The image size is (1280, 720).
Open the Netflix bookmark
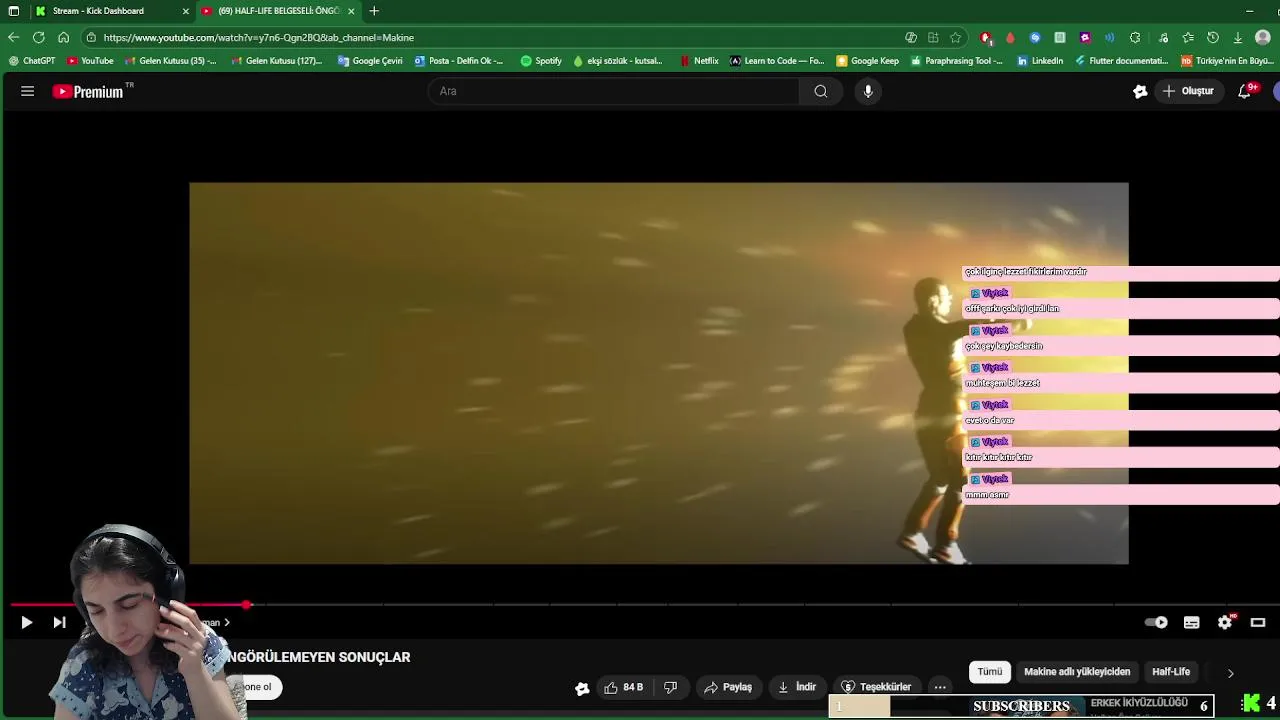699,61
